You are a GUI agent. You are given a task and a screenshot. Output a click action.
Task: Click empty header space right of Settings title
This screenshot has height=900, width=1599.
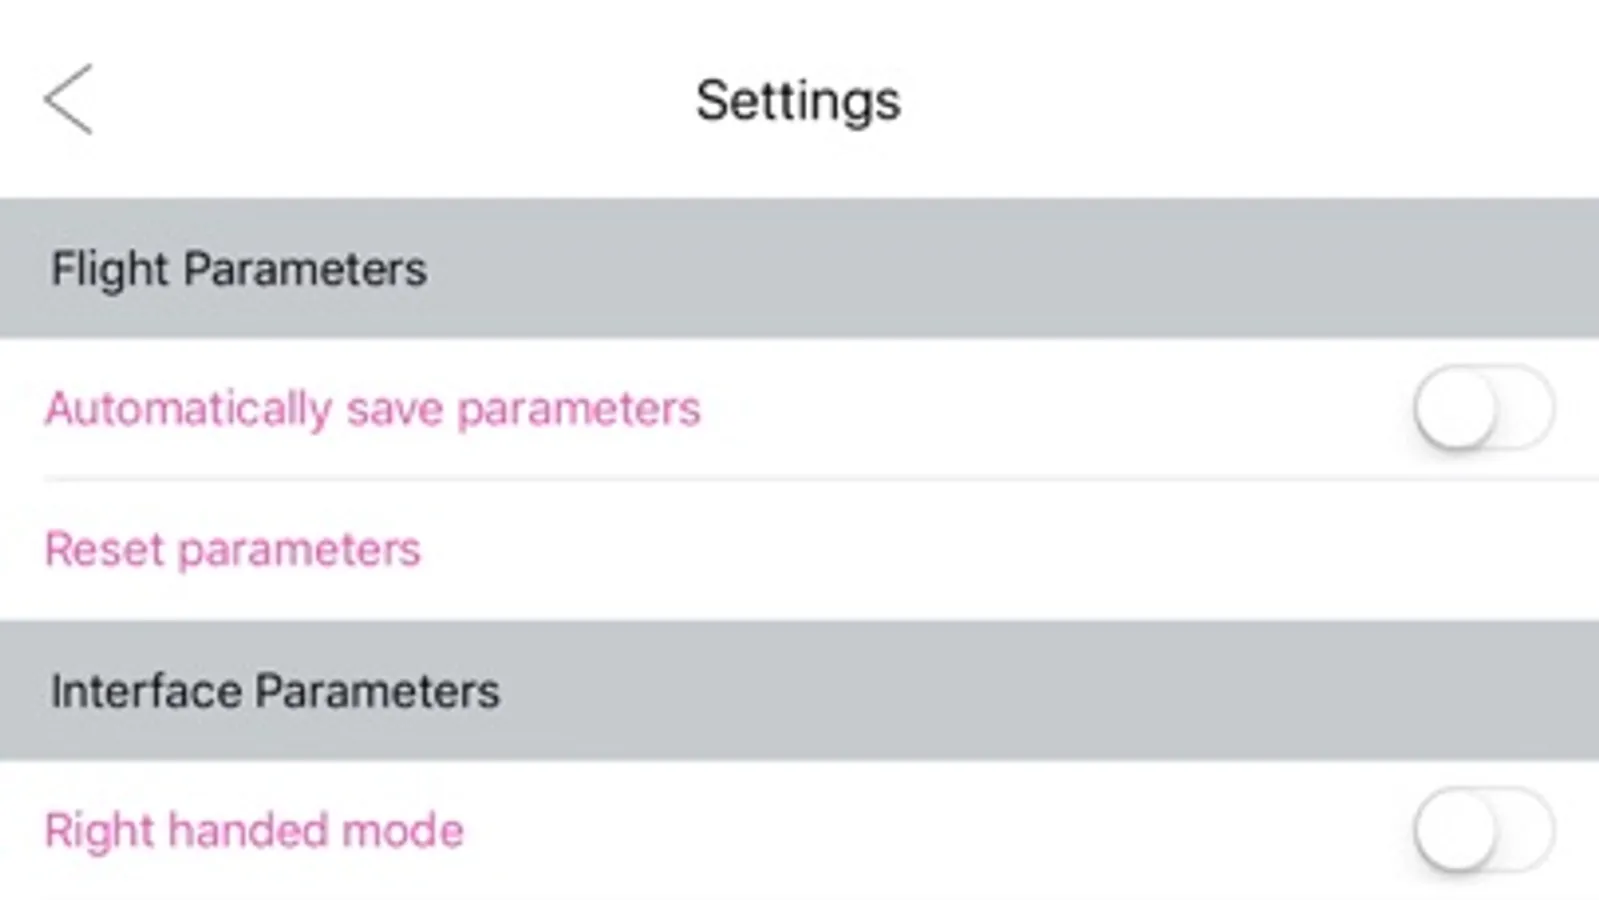click(x=1250, y=100)
